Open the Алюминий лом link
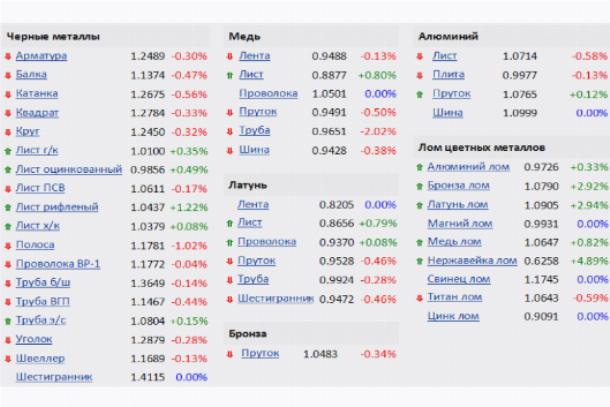 [x=468, y=167]
